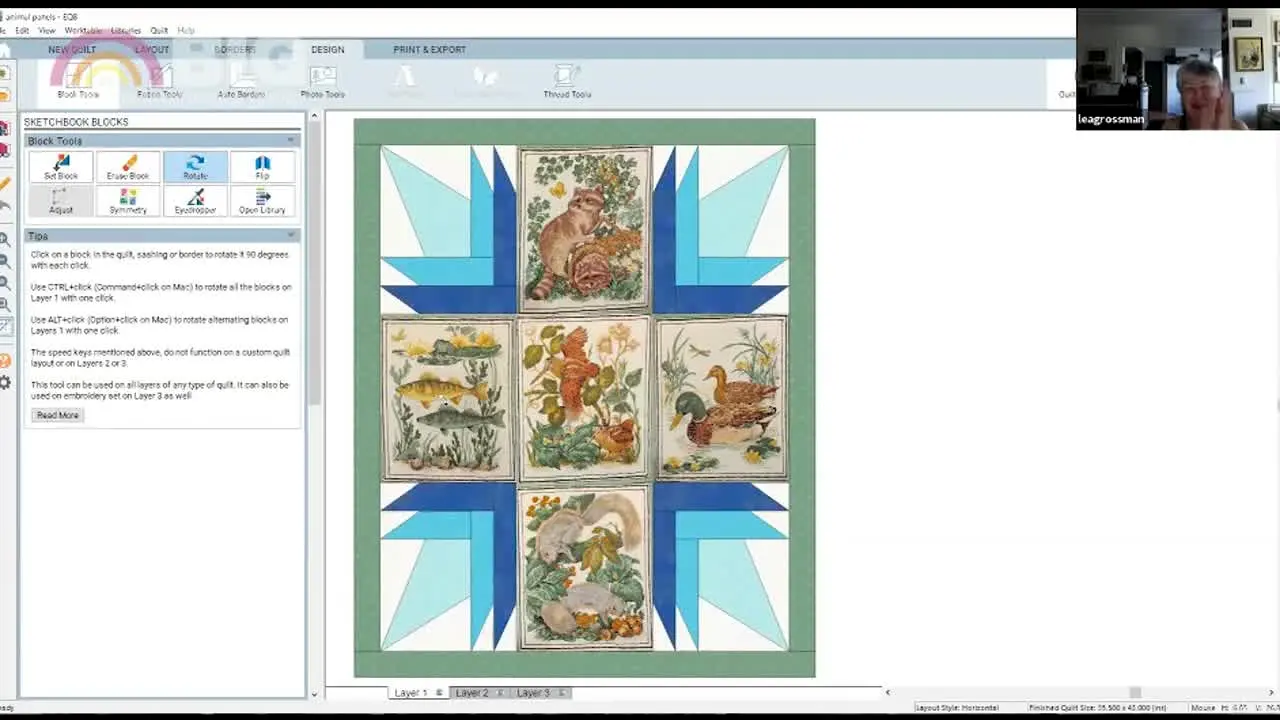Click the ducks panel block in quilt
Image resolution: width=1280 pixels, height=720 pixels.
tap(721, 398)
